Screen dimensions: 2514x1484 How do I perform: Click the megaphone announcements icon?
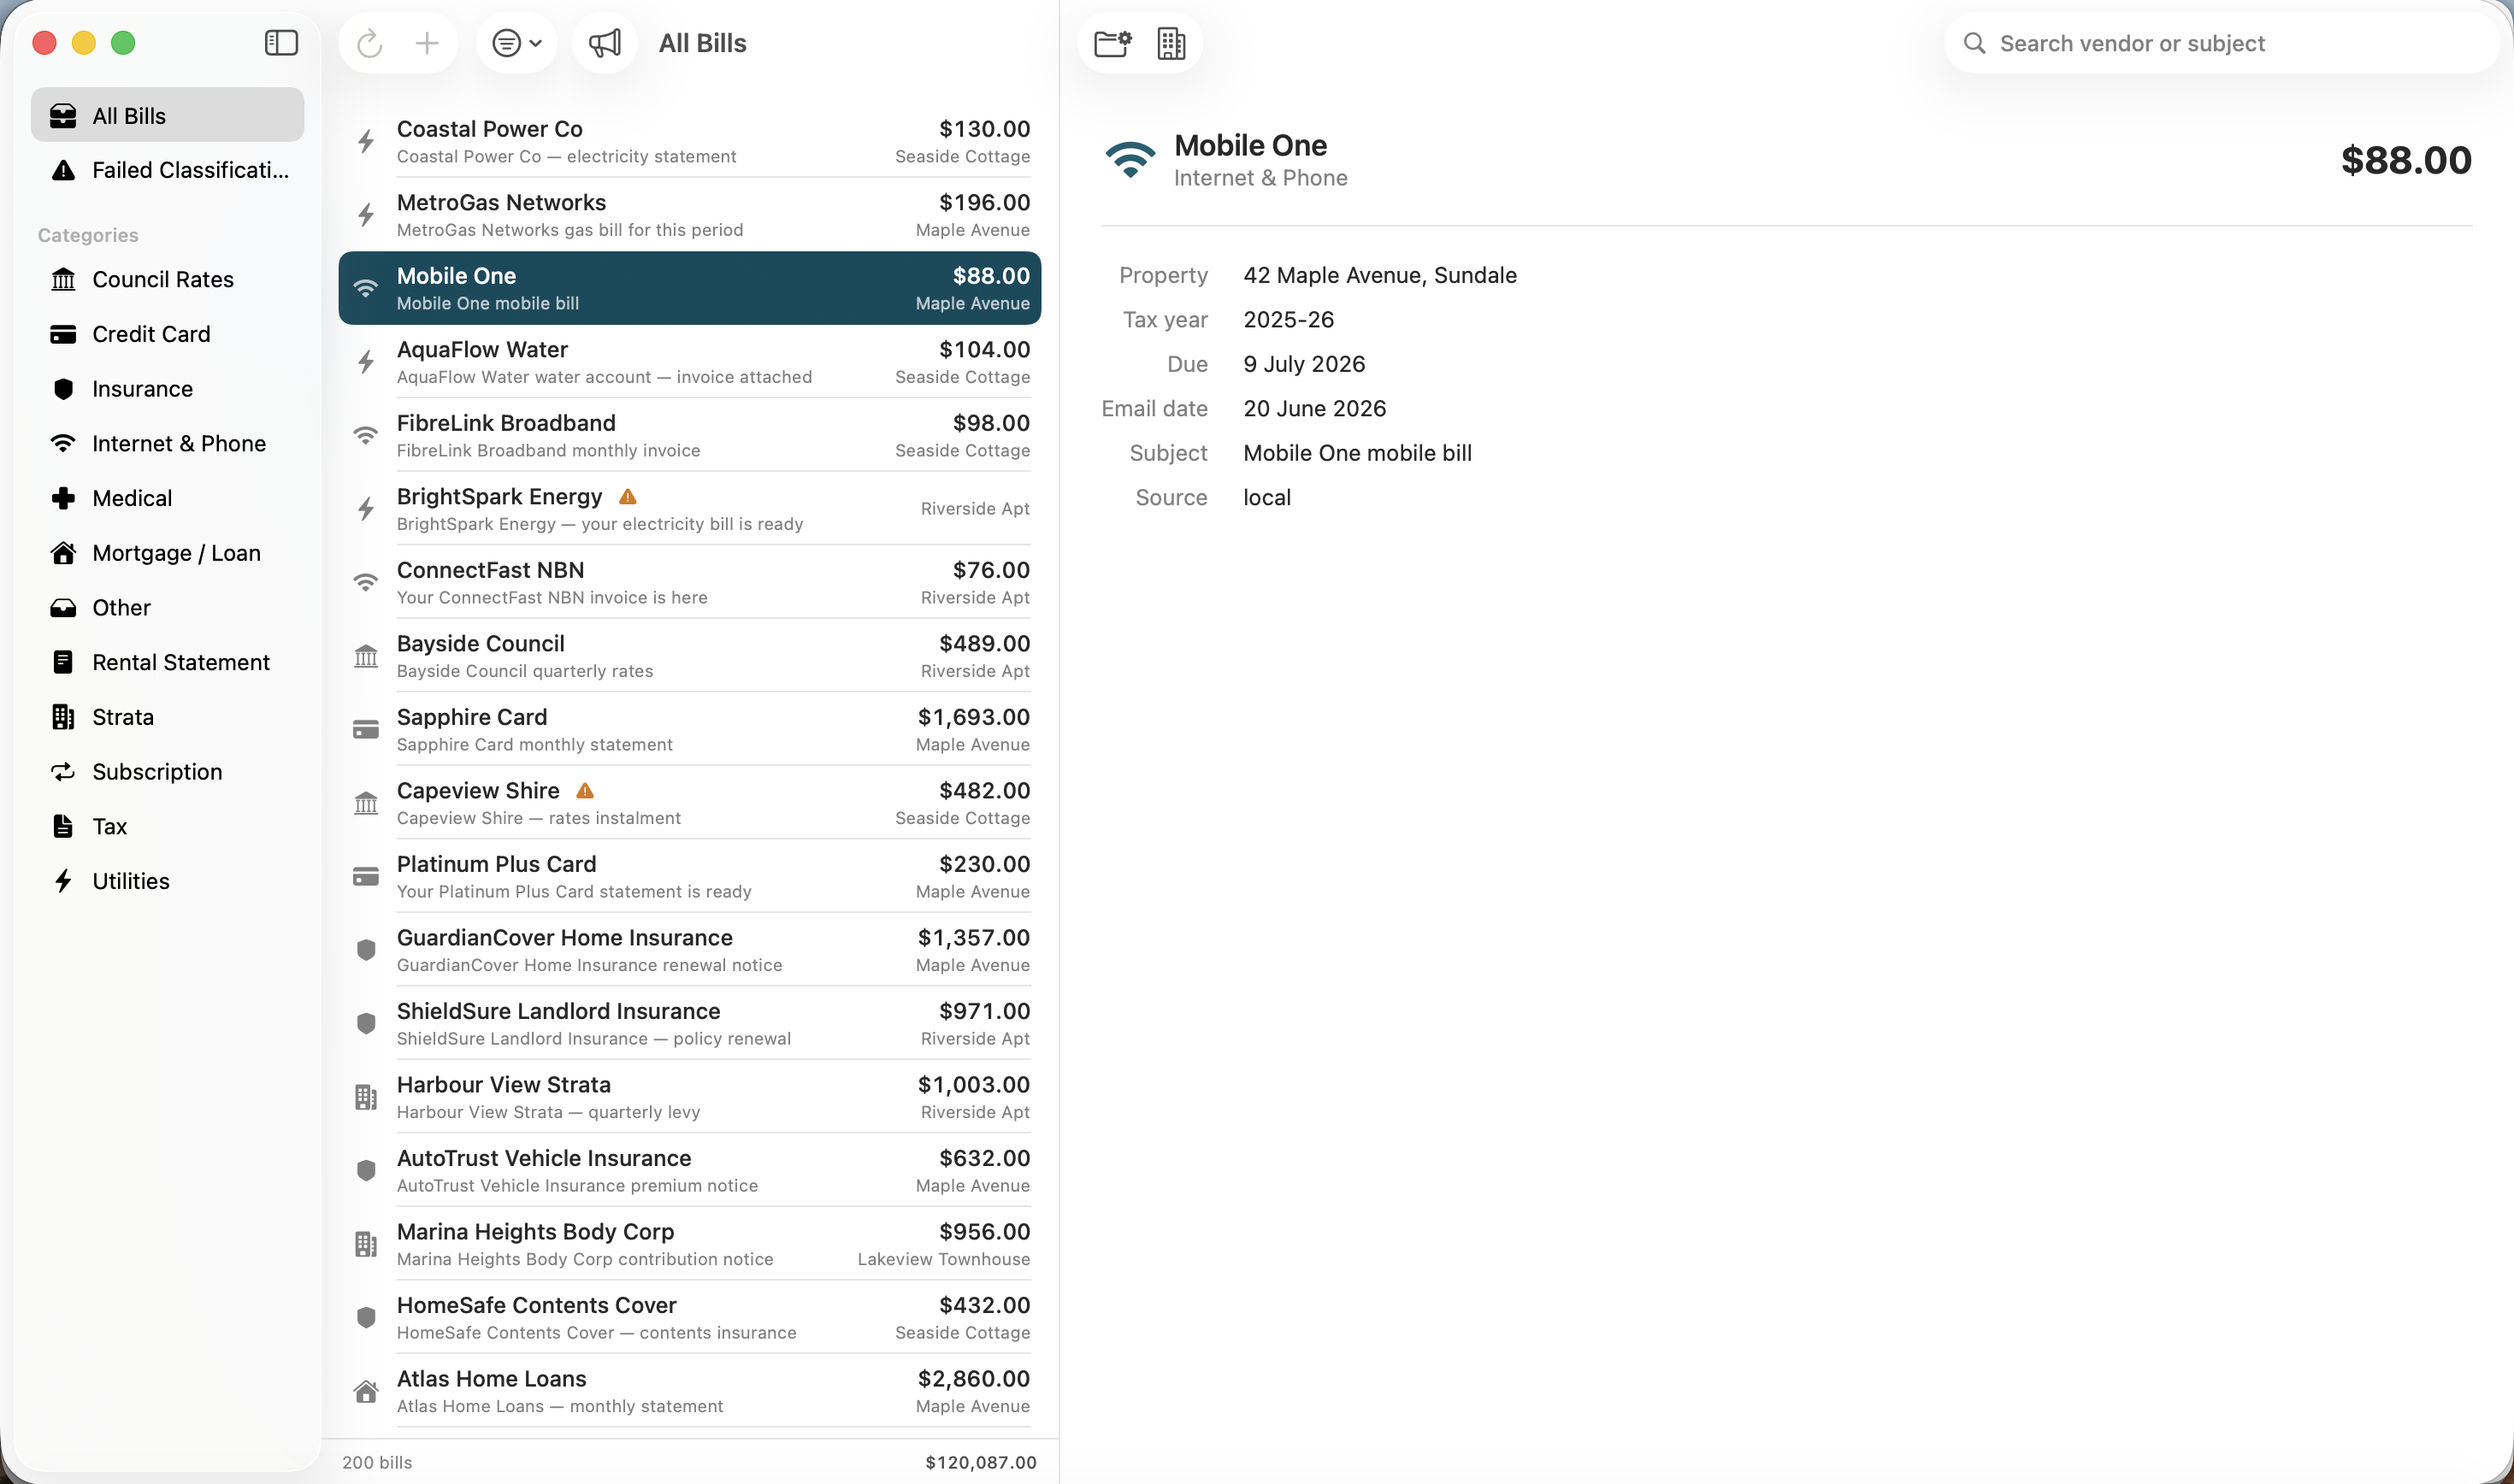tap(605, 43)
